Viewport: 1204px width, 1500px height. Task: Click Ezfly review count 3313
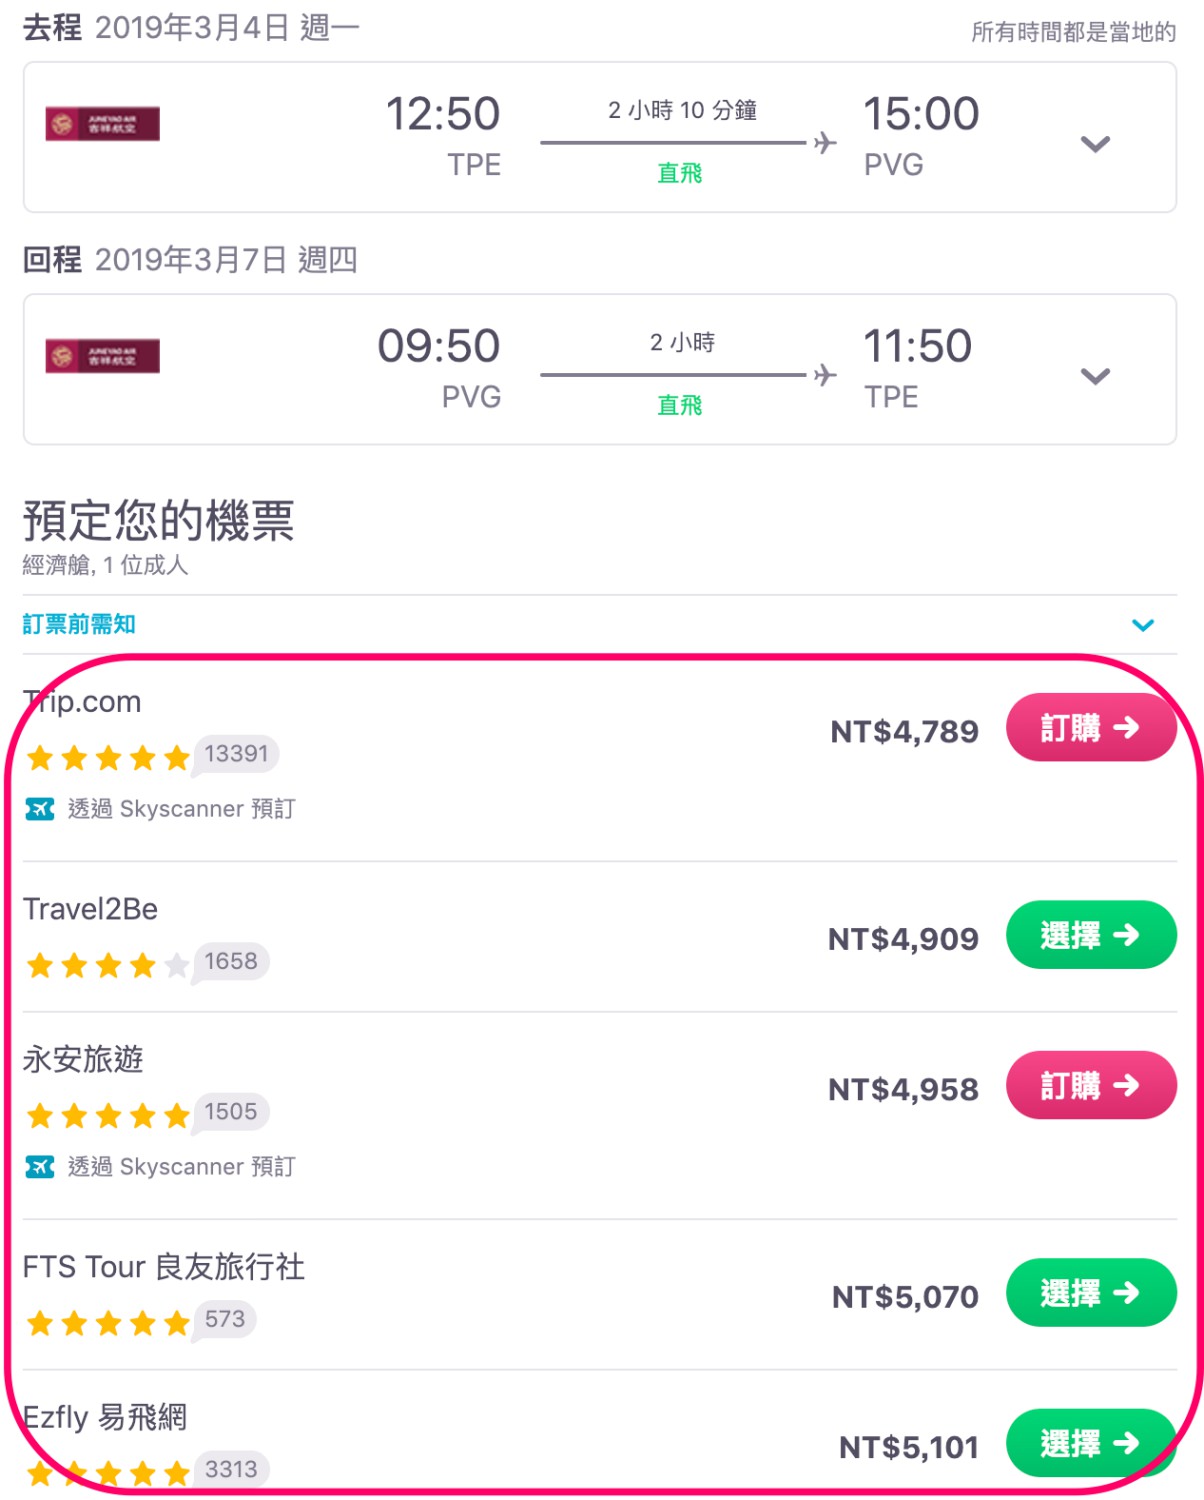pyautogui.click(x=231, y=1469)
